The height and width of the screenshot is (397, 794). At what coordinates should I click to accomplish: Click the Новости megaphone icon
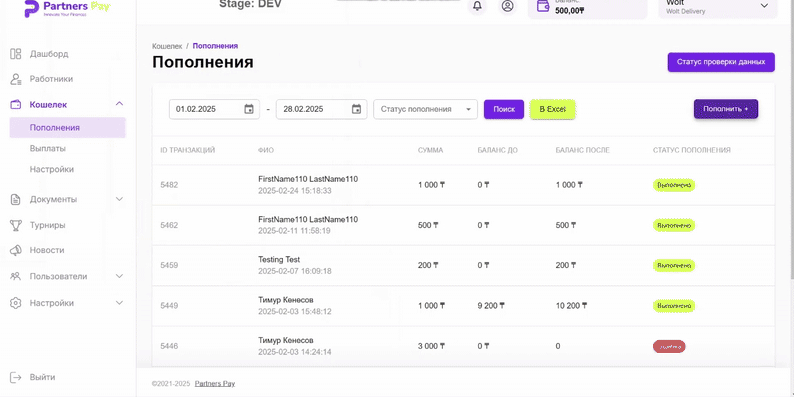coord(16,250)
